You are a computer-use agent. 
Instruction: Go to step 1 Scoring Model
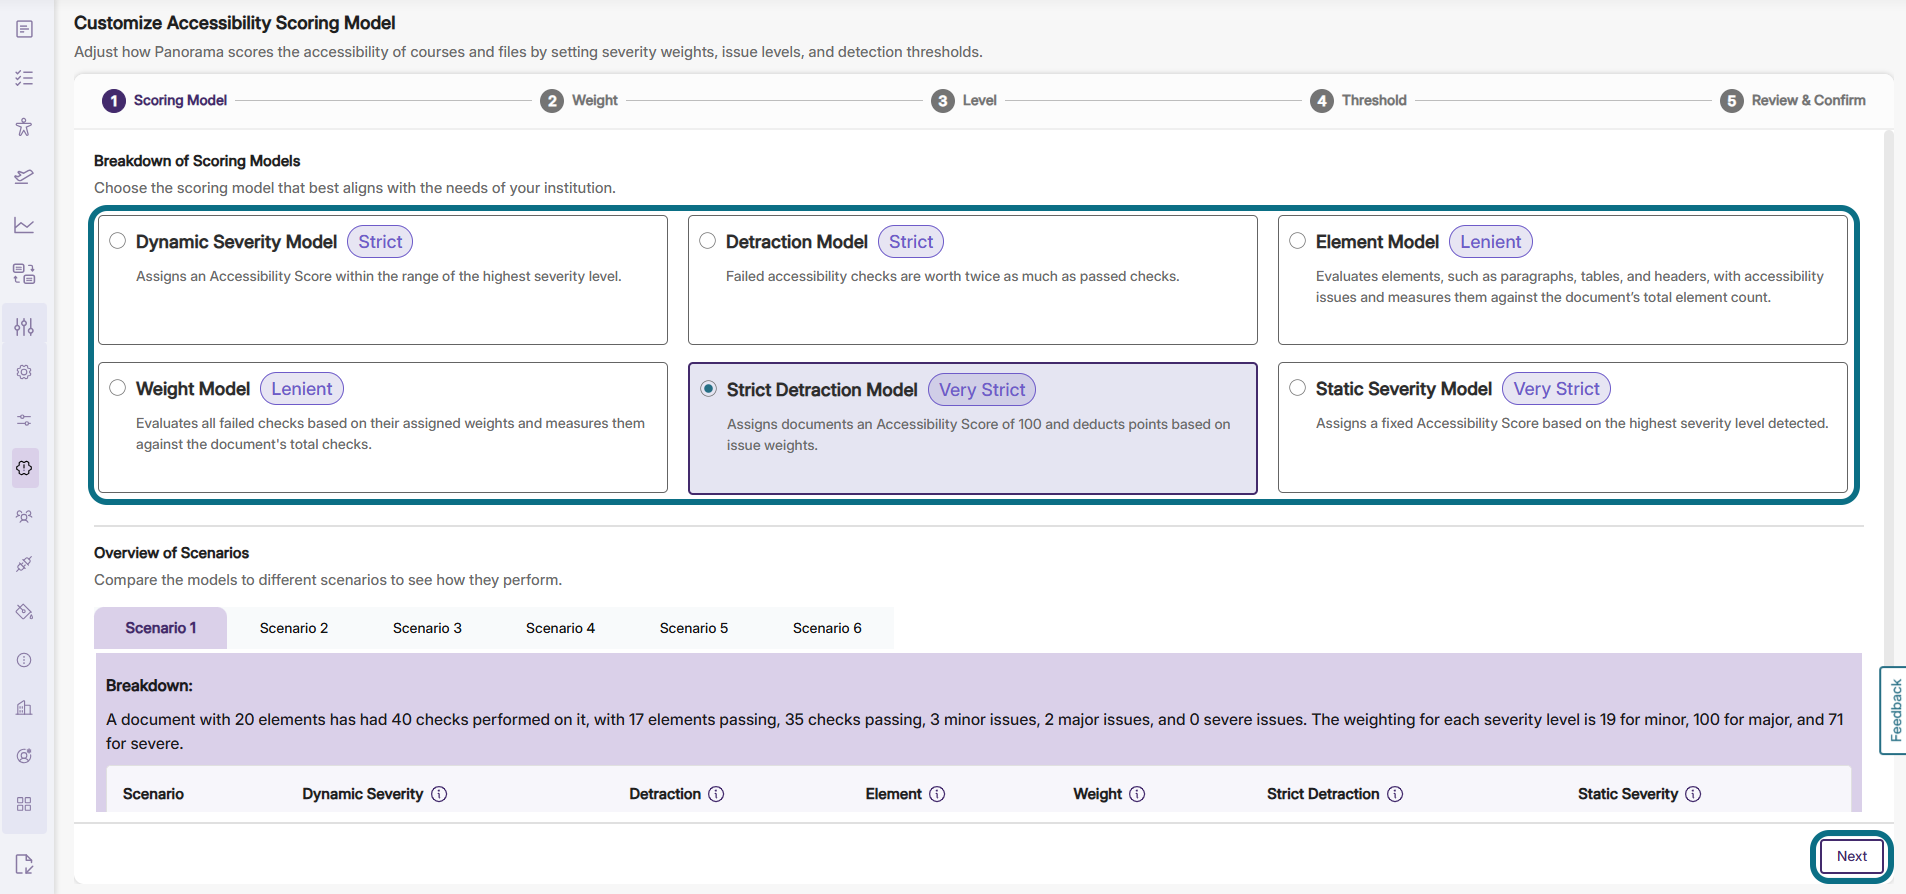pyautogui.click(x=165, y=100)
